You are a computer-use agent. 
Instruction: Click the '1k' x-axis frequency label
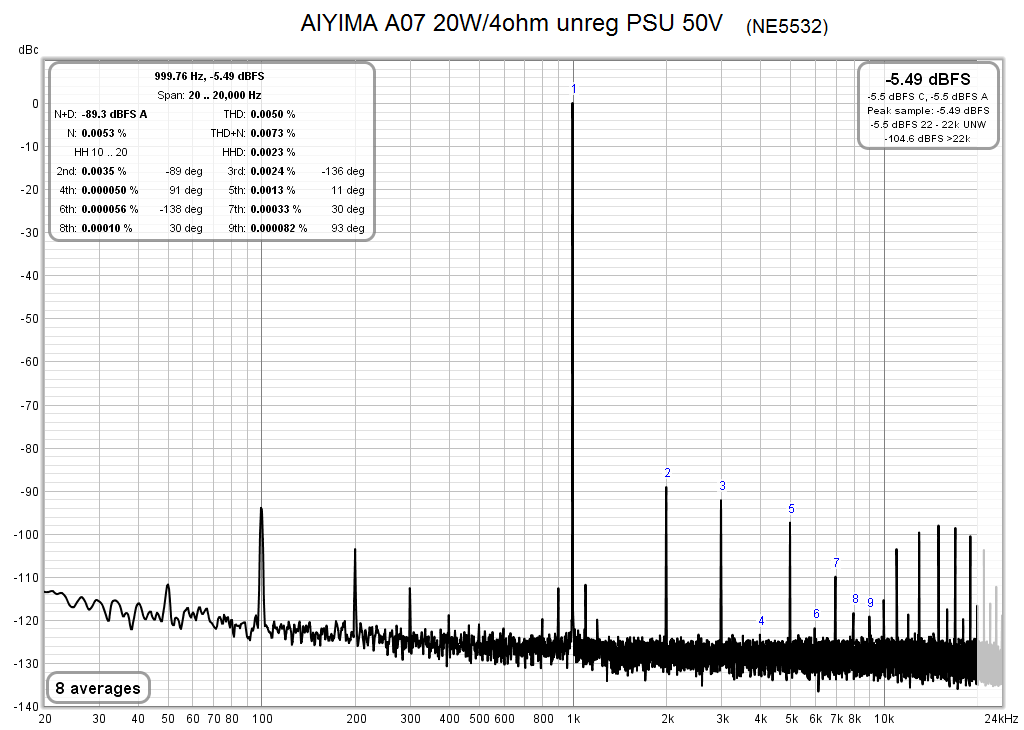[573, 719]
